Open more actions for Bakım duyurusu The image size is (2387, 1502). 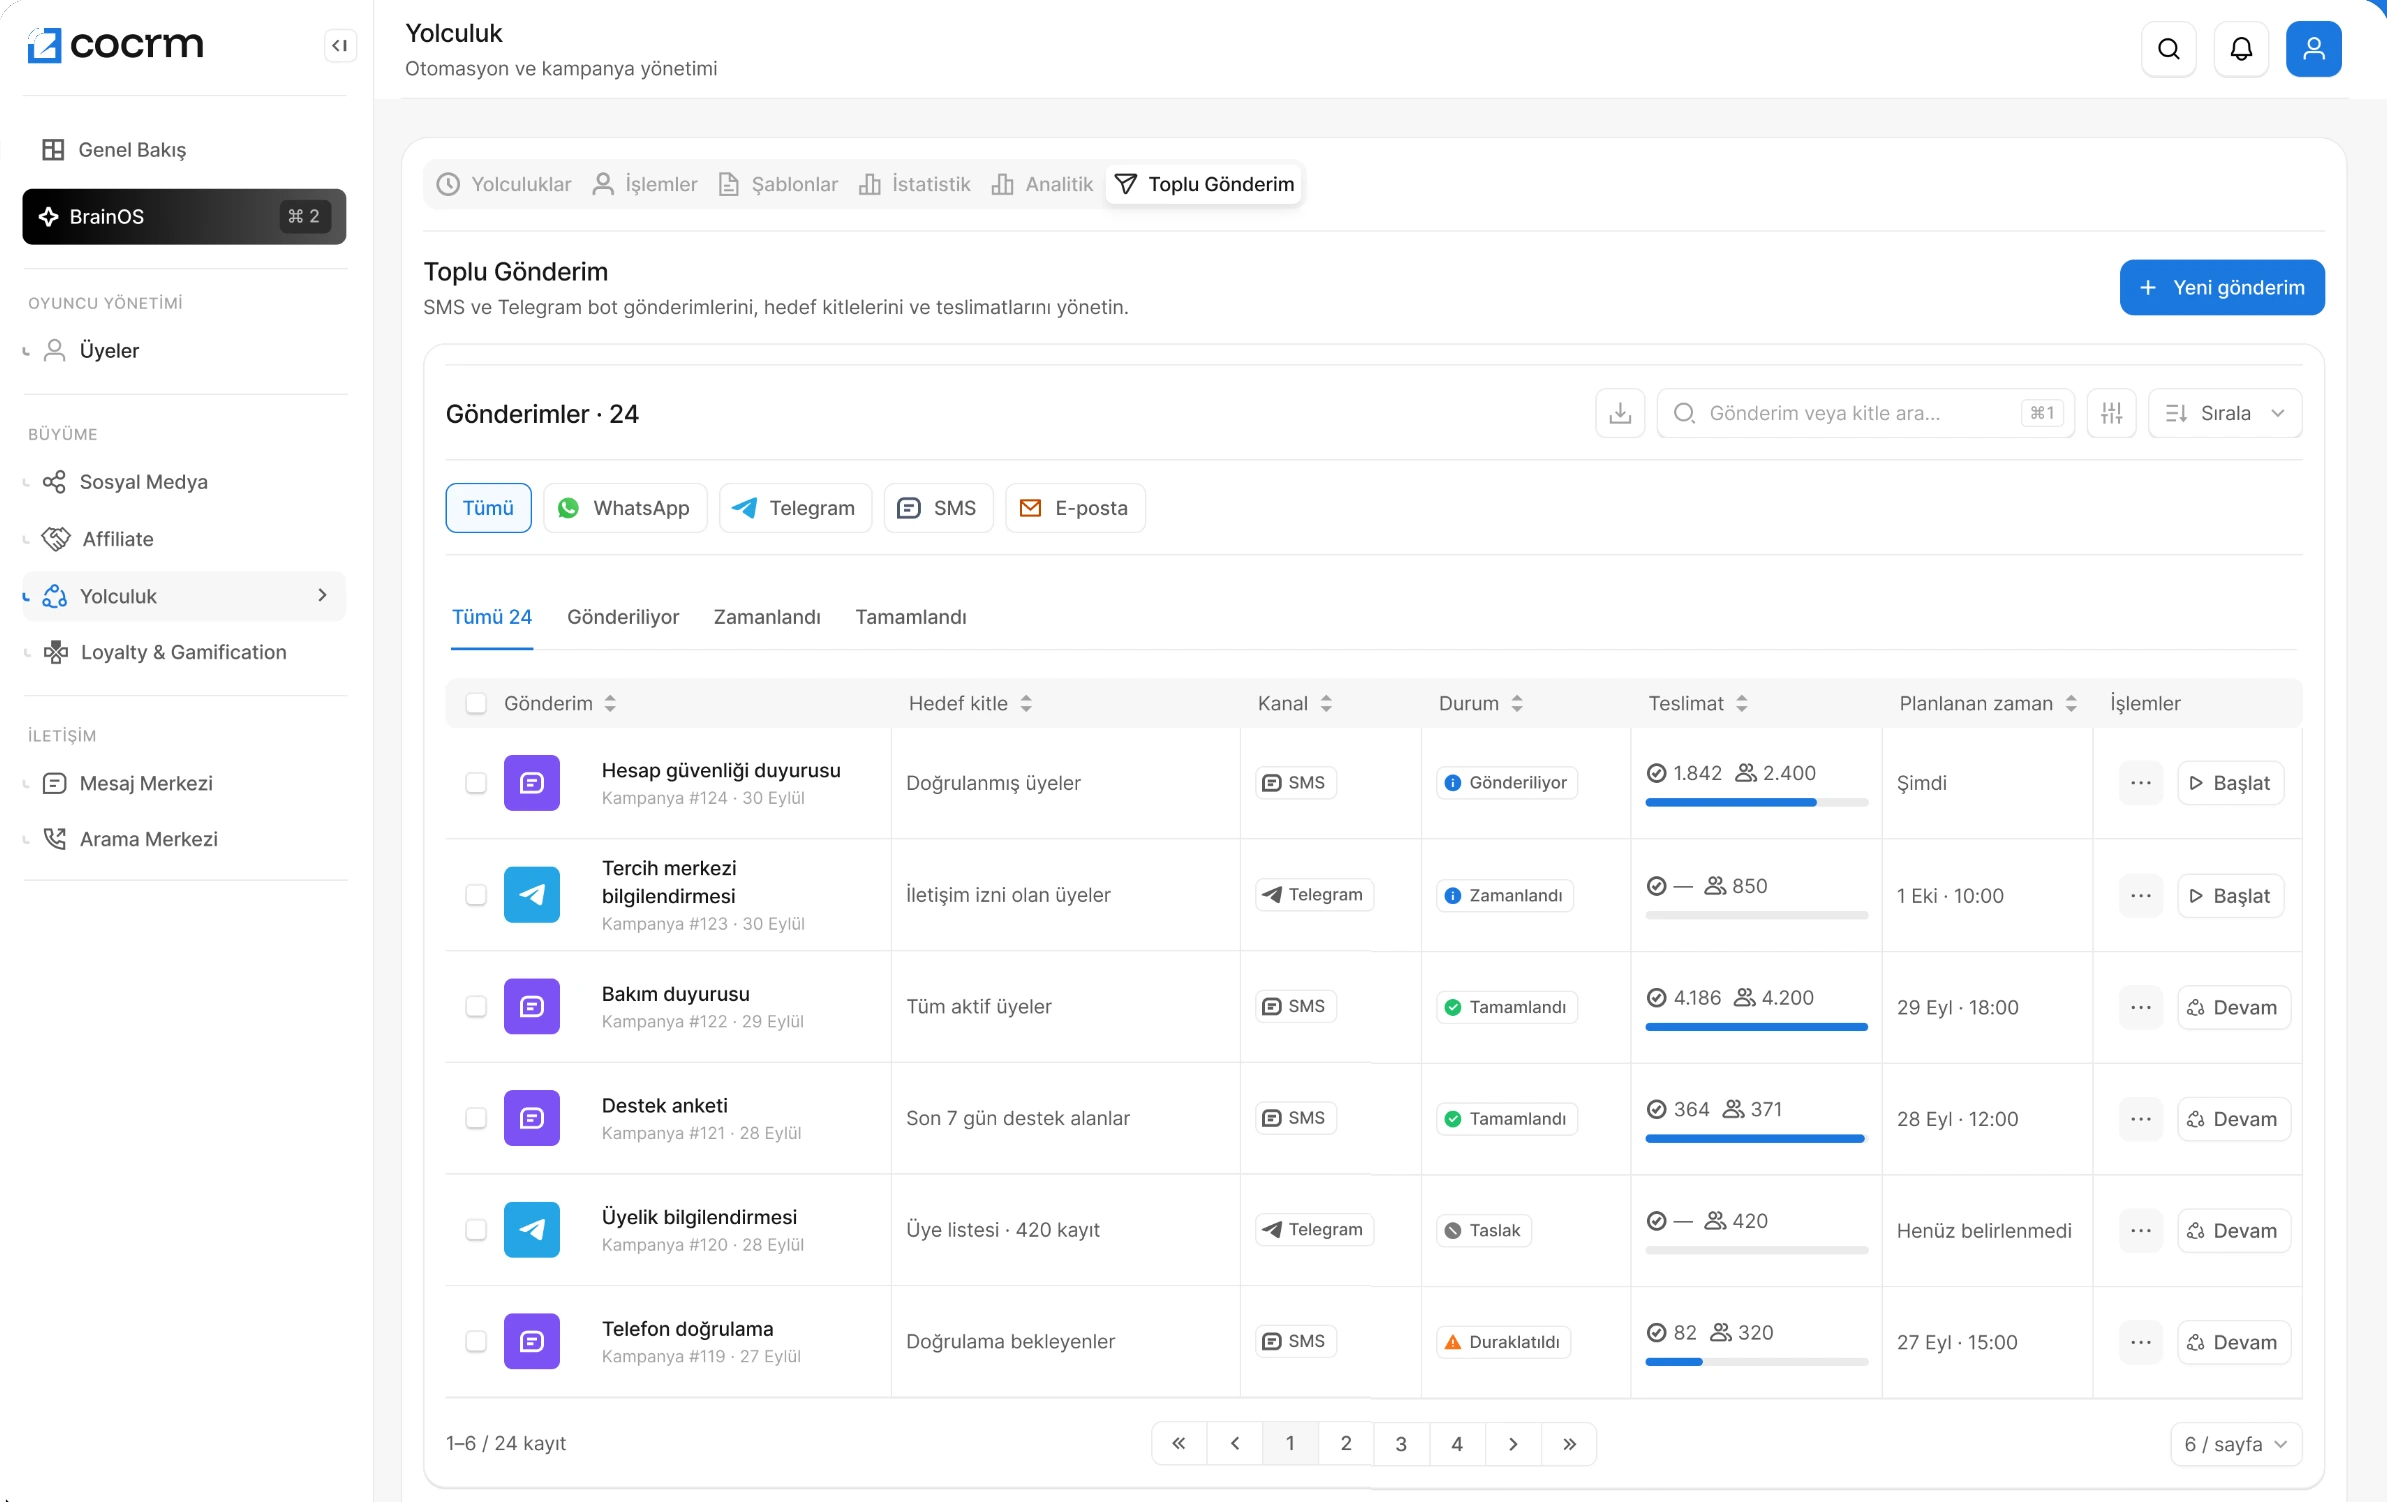pyautogui.click(x=2140, y=1007)
